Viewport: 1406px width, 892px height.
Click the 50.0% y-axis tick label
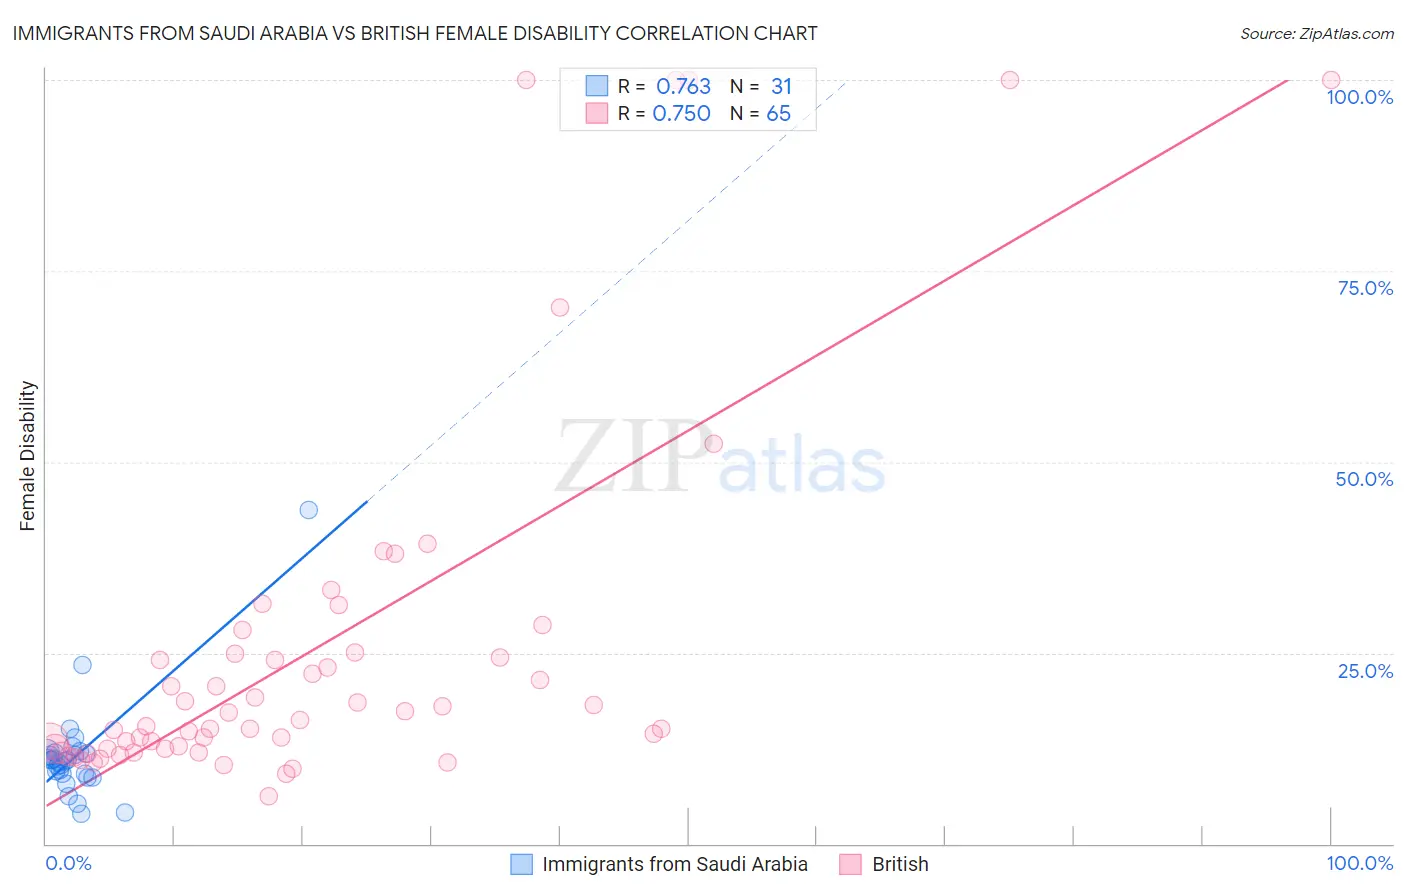click(x=1364, y=479)
